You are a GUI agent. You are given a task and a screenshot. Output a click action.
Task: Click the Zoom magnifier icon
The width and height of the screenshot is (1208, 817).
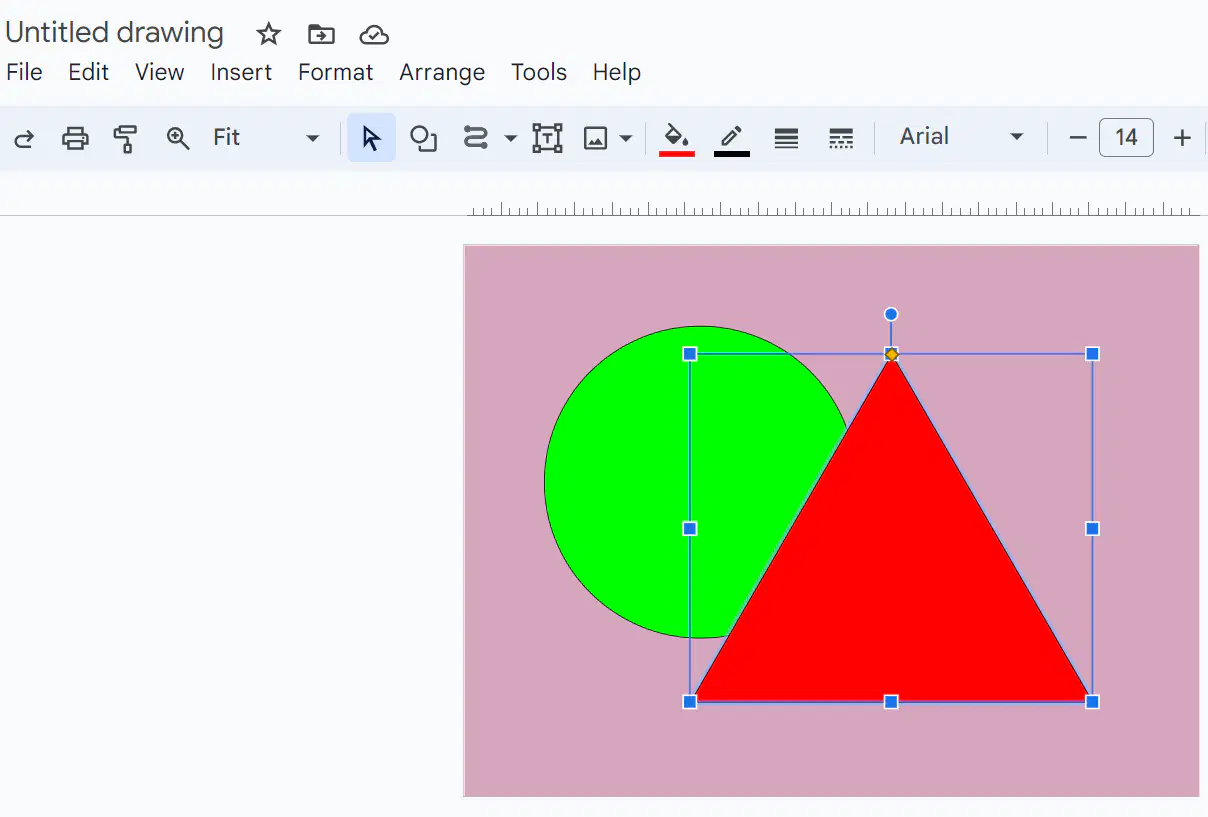tap(178, 138)
